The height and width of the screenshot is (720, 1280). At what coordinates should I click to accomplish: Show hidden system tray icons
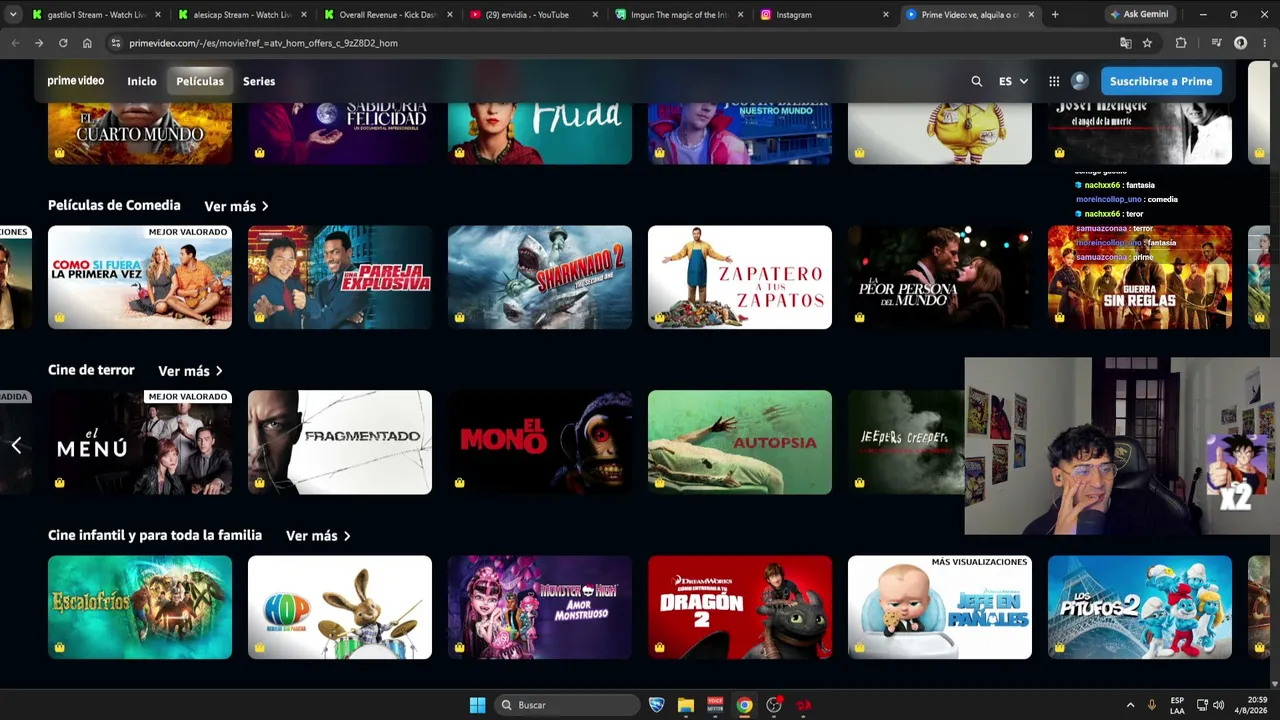click(1130, 705)
